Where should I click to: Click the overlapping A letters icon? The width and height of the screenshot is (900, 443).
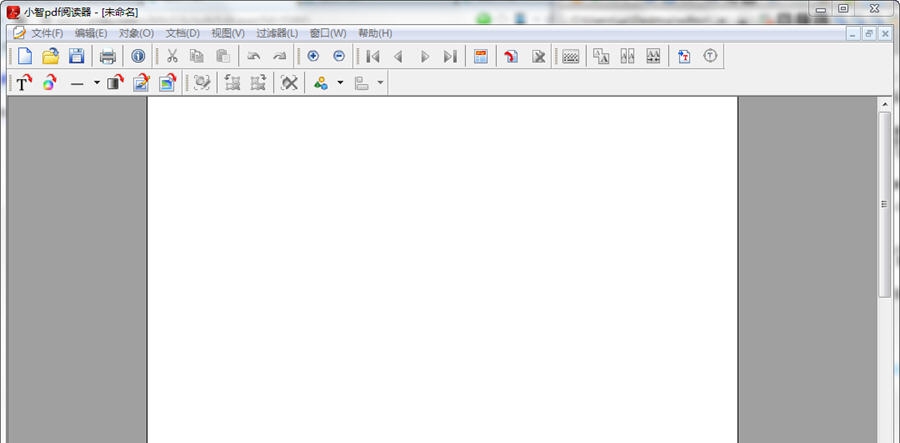(601, 56)
